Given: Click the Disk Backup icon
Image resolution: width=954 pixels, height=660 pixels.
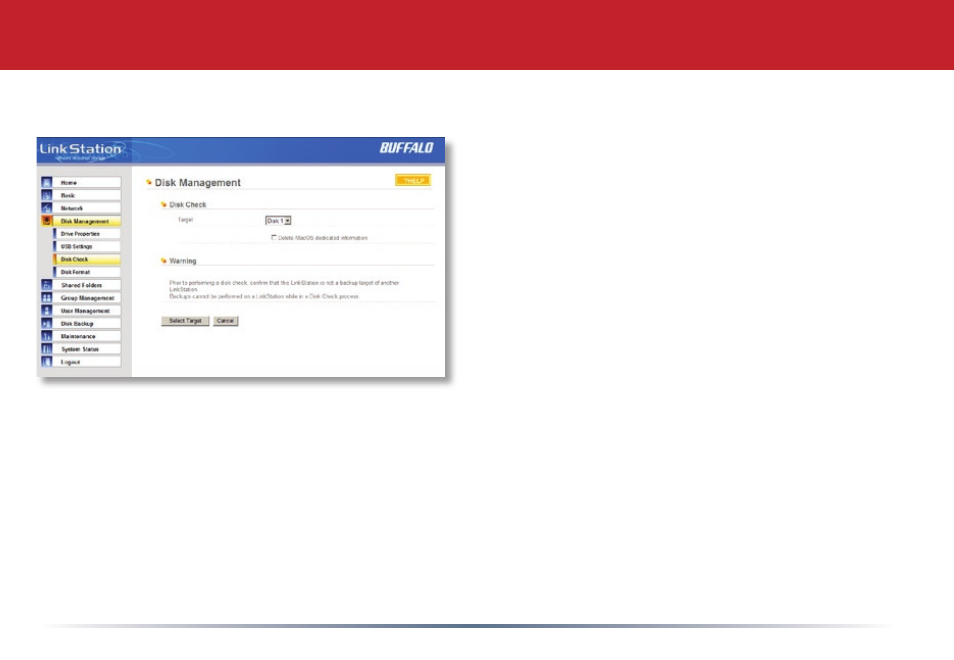Looking at the screenshot, I should click(x=46, y=323).
